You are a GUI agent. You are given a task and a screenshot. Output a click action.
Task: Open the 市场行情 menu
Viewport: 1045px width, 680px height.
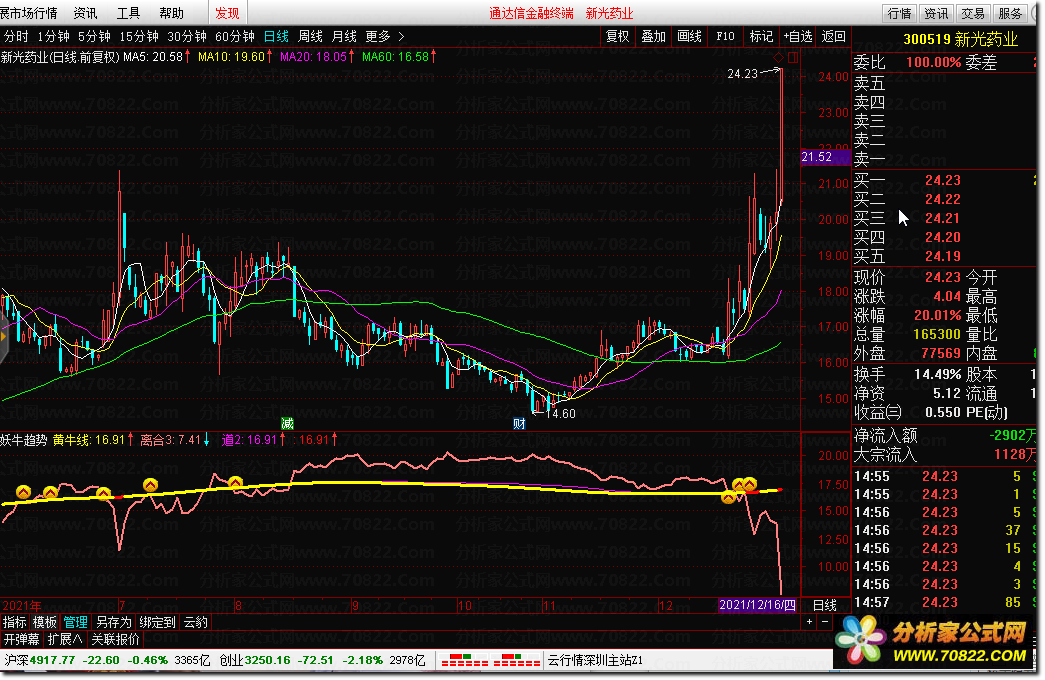pyautogui.click(x=29, y=13)
